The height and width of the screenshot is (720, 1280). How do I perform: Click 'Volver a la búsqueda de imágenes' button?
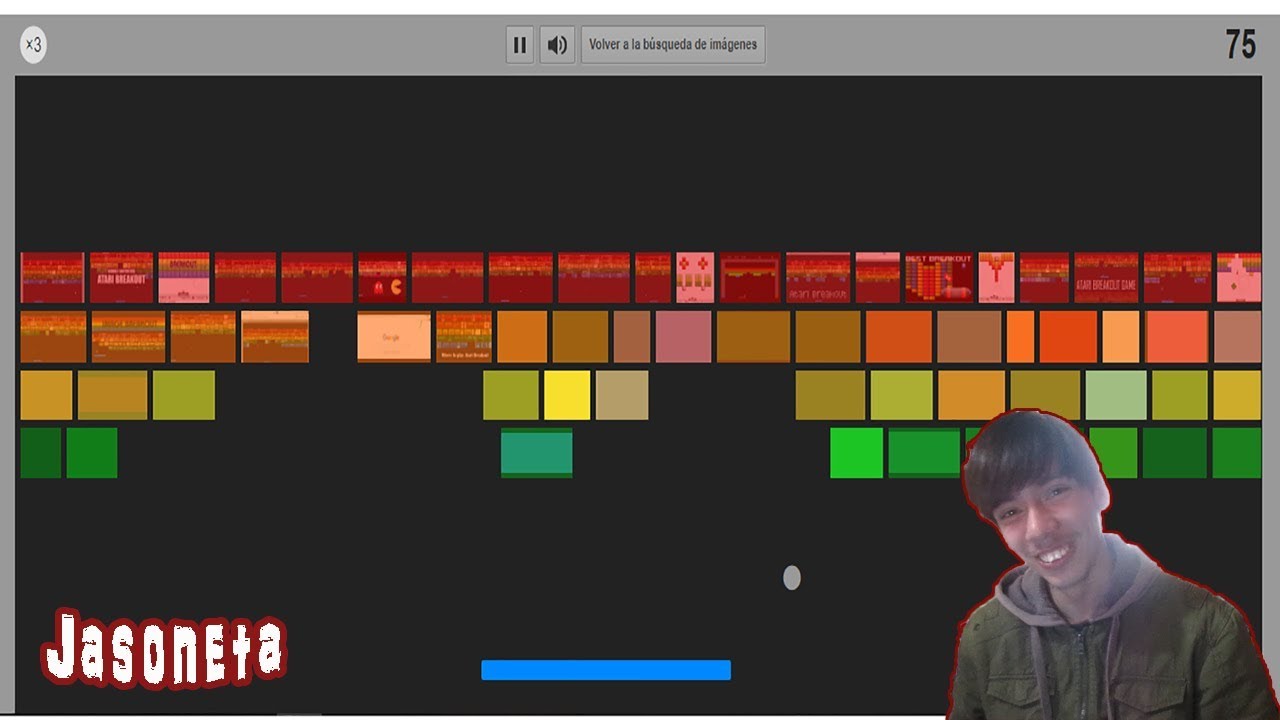673,45
